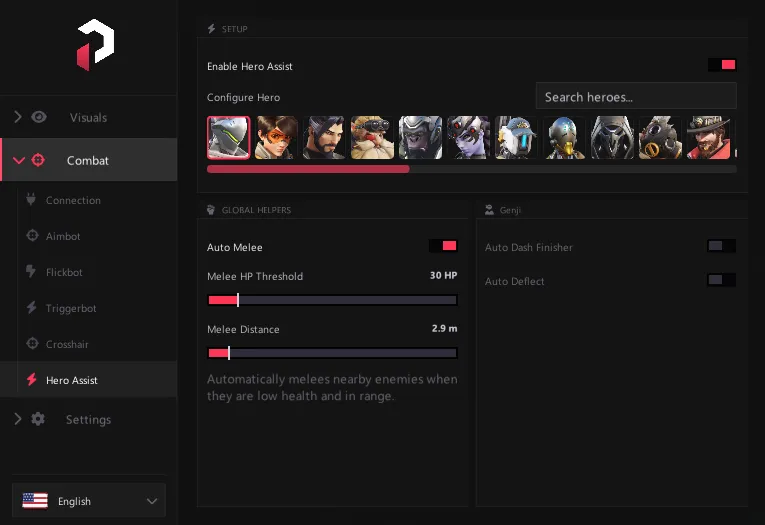Click the Melee Distance slider
The width and height of the screenshot is (765, 525).
(332, 353)
